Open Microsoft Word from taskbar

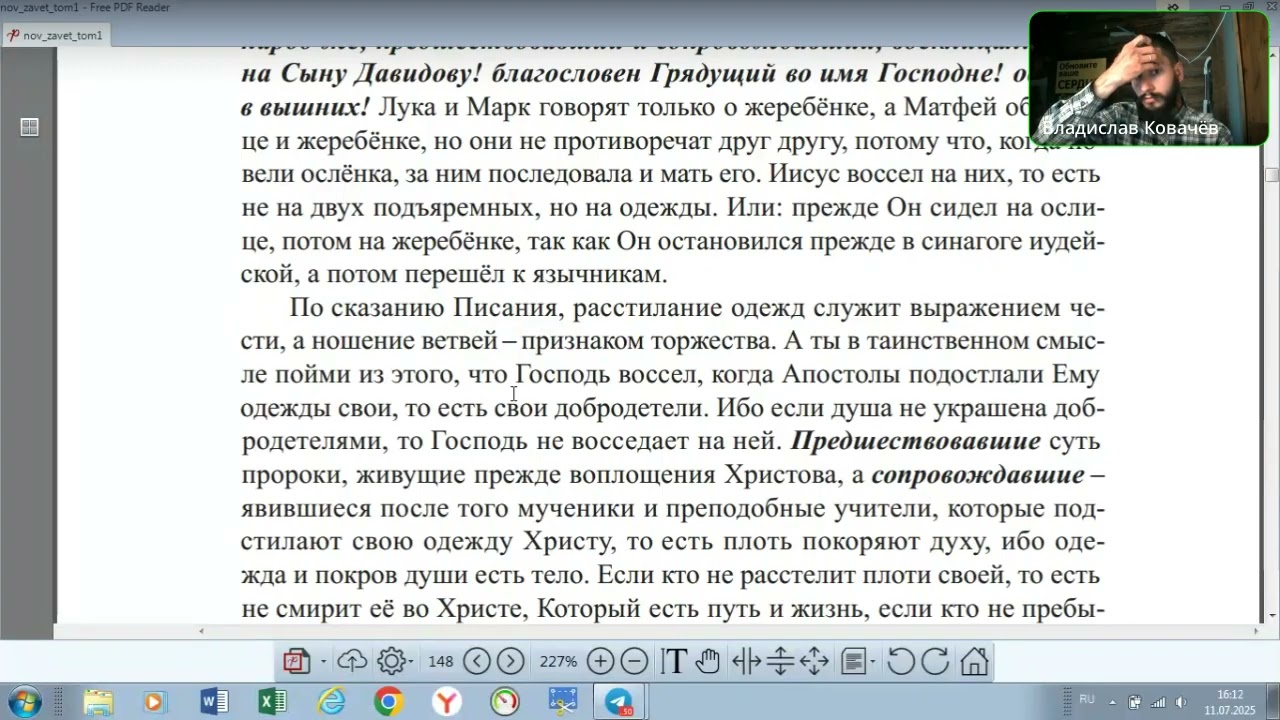[x=214, y=702]
